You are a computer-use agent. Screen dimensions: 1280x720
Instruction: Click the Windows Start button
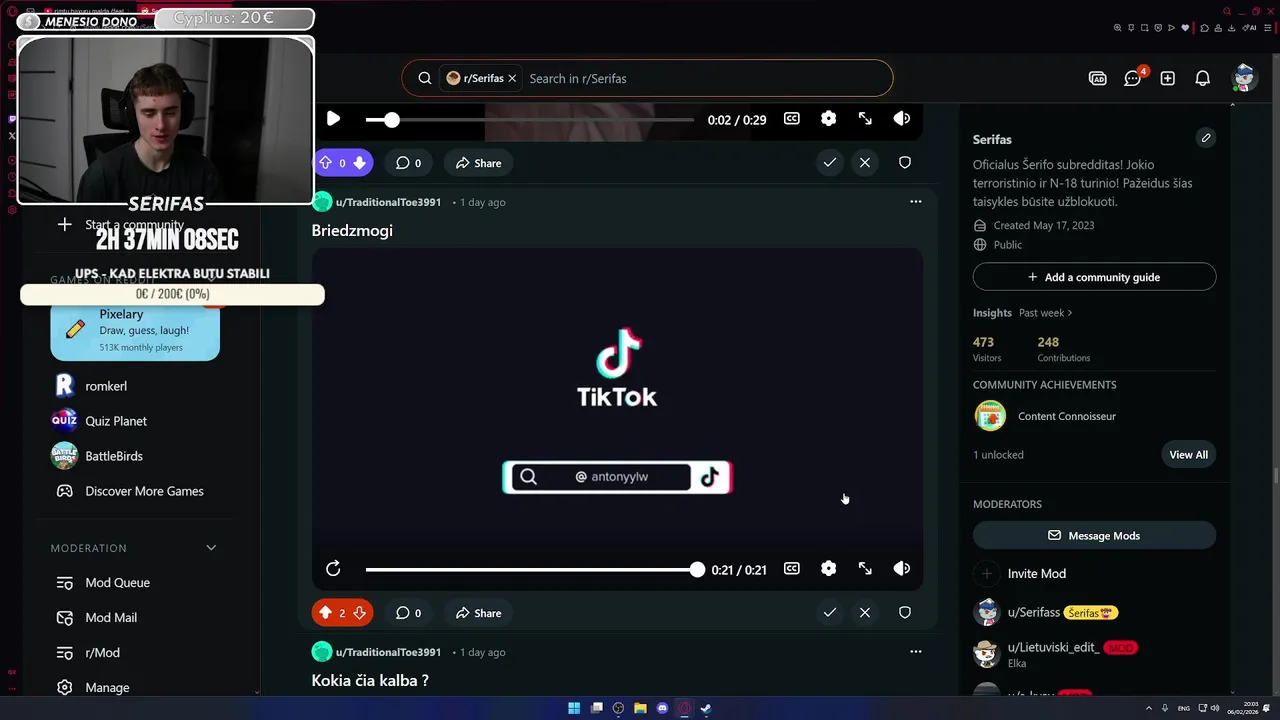(574, 708)
